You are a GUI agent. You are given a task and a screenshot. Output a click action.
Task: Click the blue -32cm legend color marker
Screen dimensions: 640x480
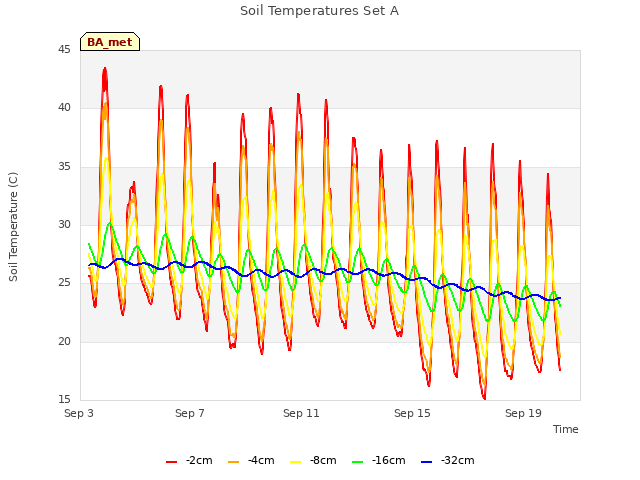pyautogui.click(x=427, y=462)
